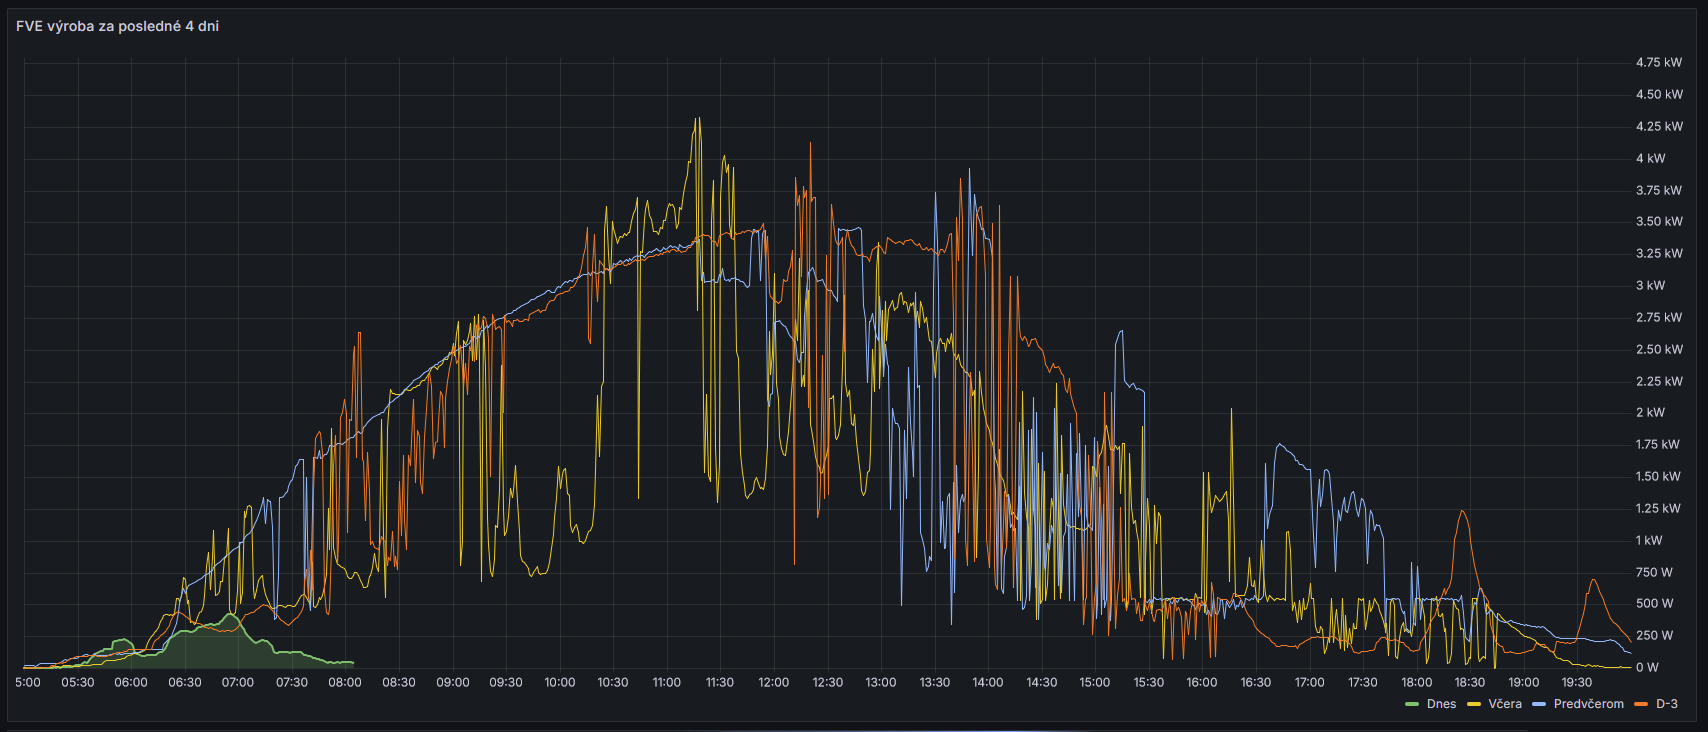Click the 12:00 tick on the time axis

point(773,682)
